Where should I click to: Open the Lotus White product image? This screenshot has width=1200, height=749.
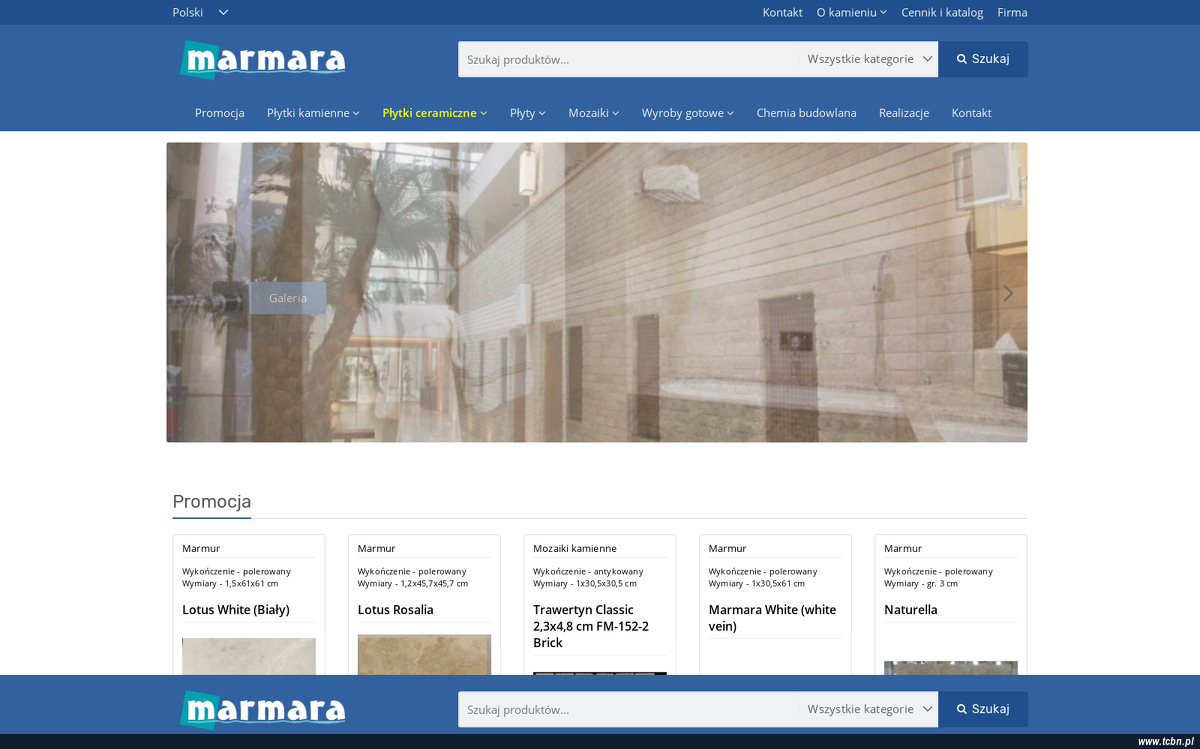coord(249,656)
